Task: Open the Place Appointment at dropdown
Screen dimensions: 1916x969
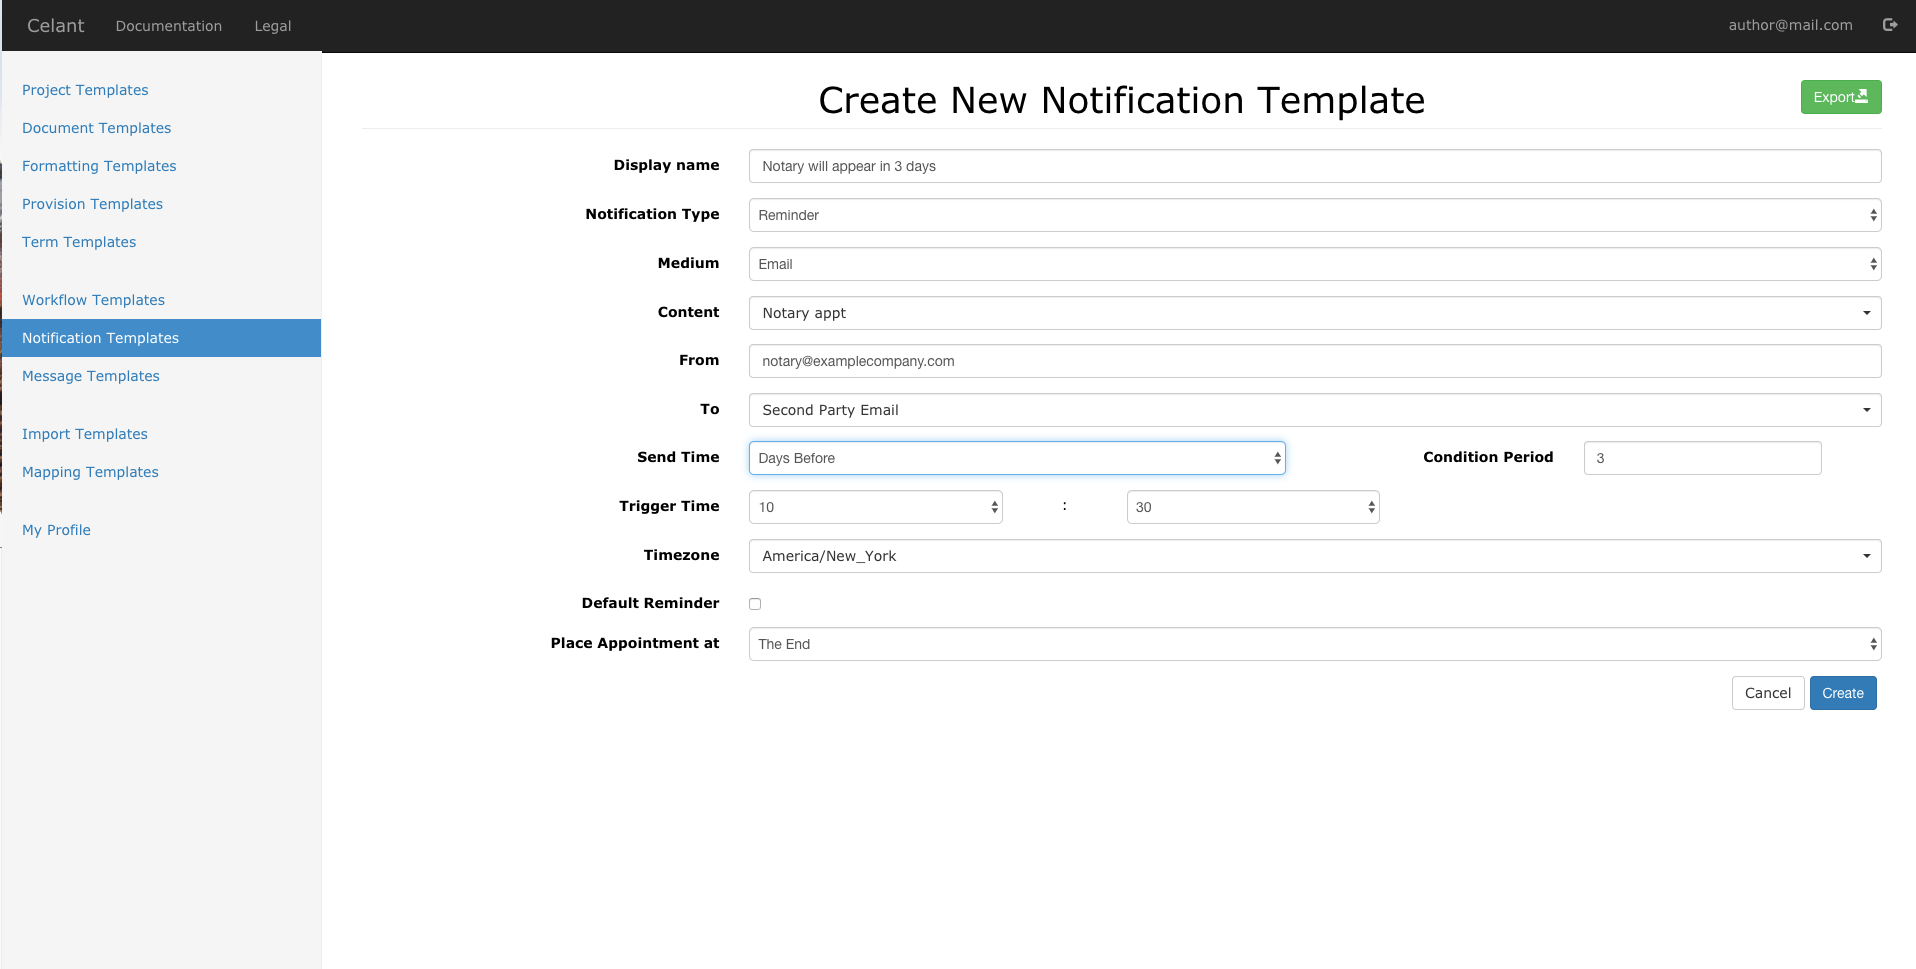Action: (1314, 644)
